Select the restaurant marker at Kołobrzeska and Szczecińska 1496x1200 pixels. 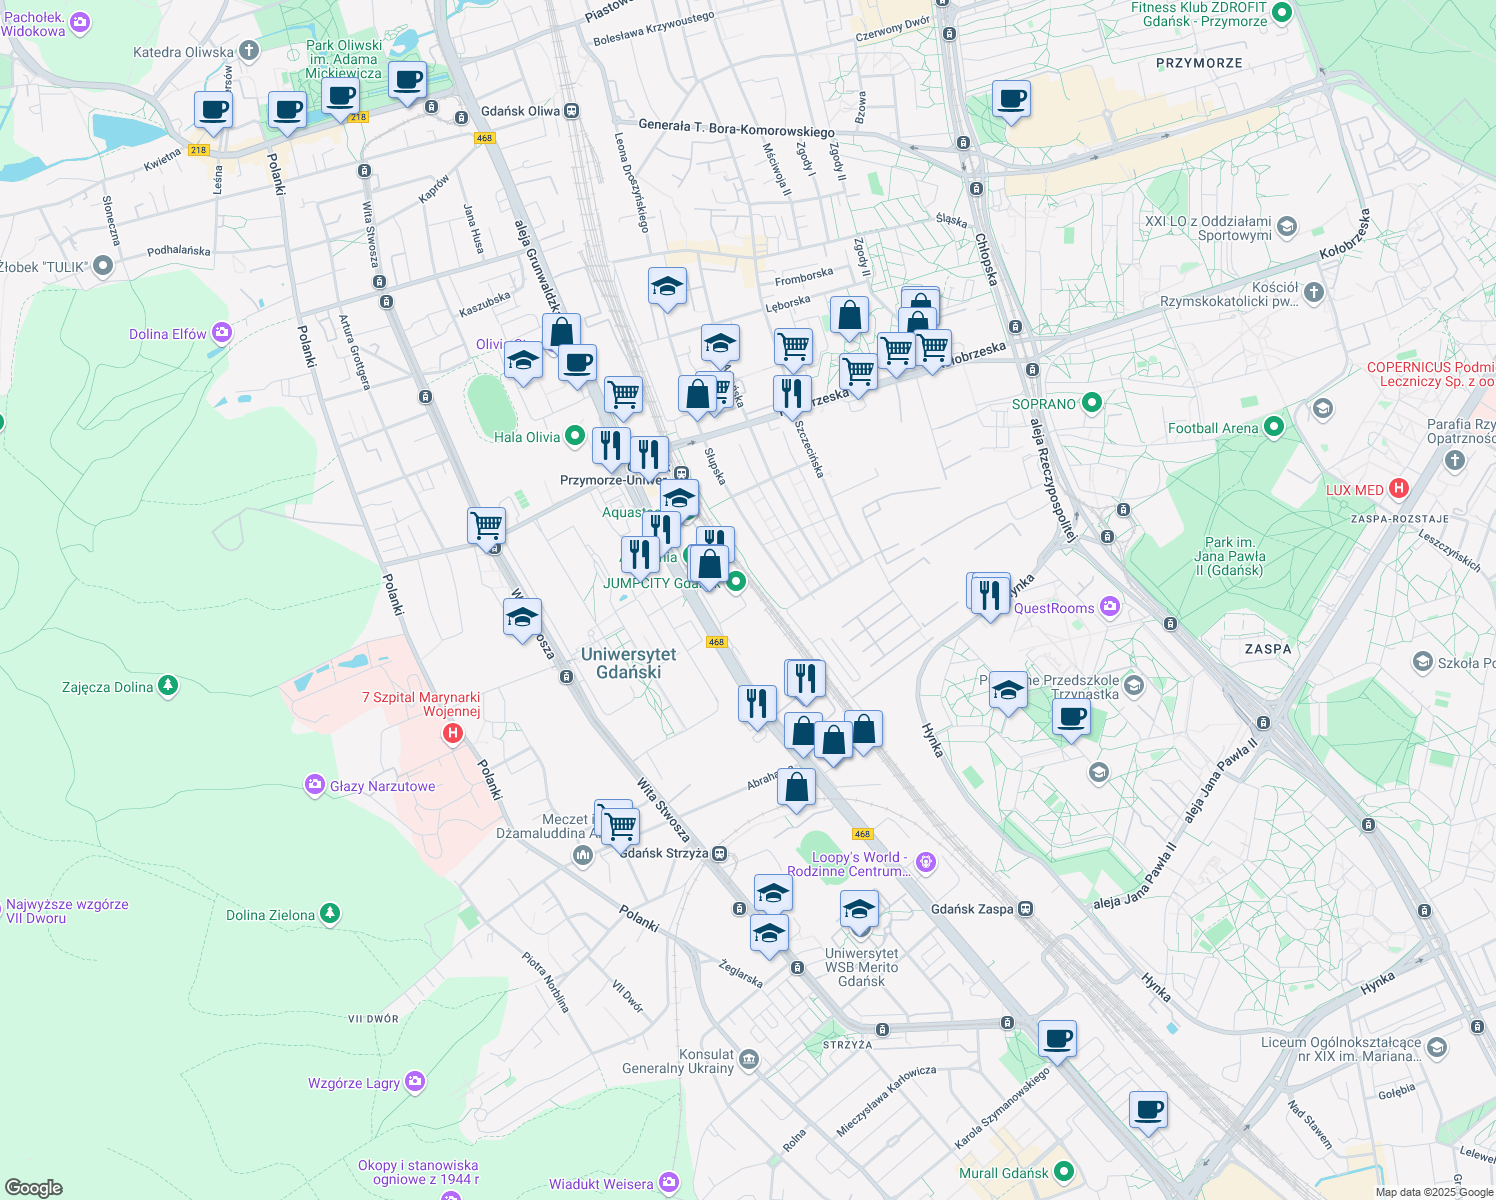pyautogui.click(x=792, y=394)
